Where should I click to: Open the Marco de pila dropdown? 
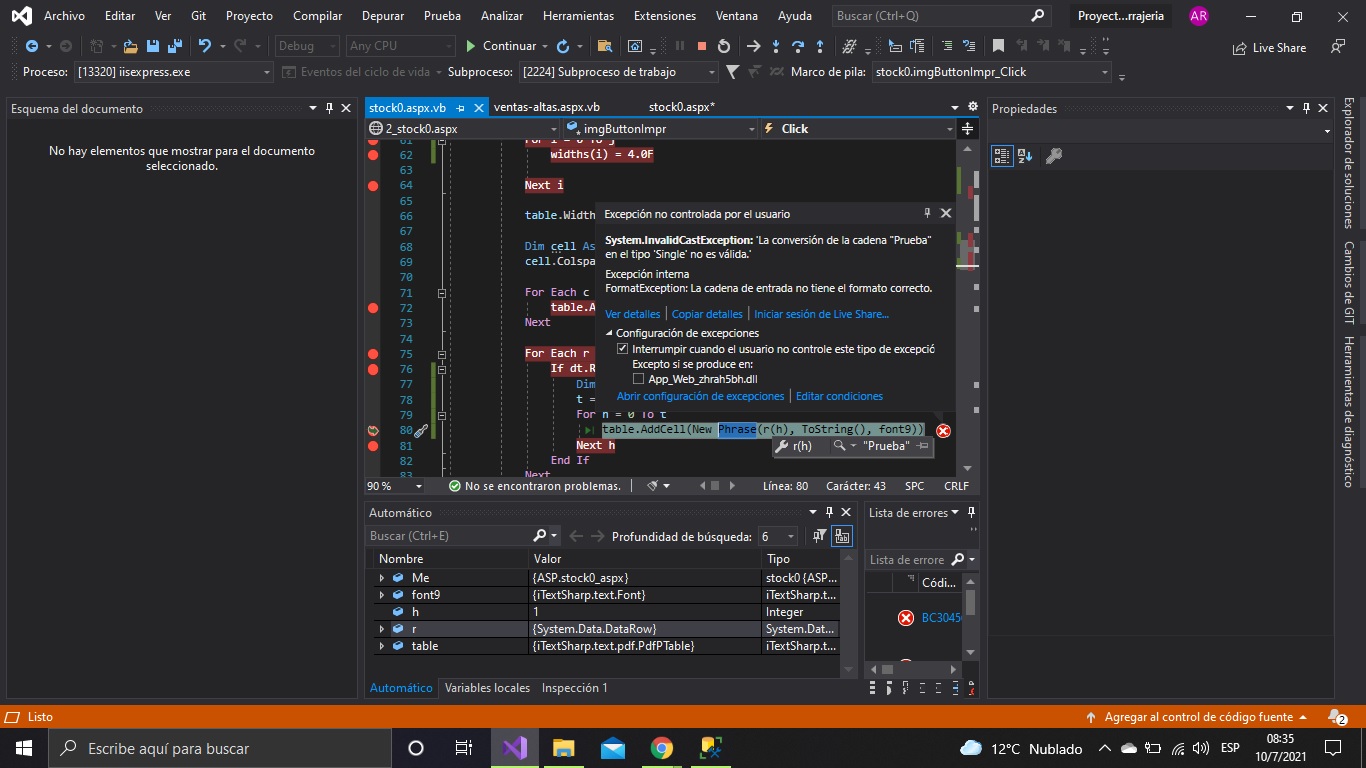tap(991, 72)
